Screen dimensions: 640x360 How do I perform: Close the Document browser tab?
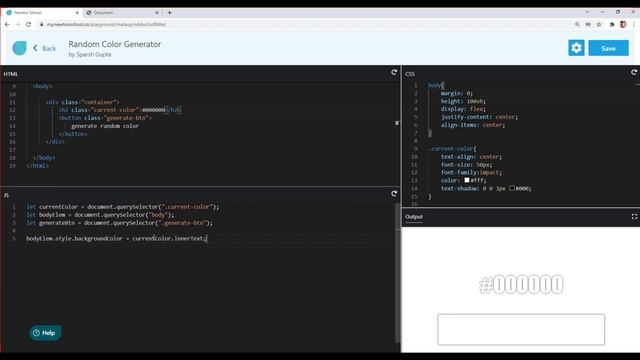click(x=157, y=13)
